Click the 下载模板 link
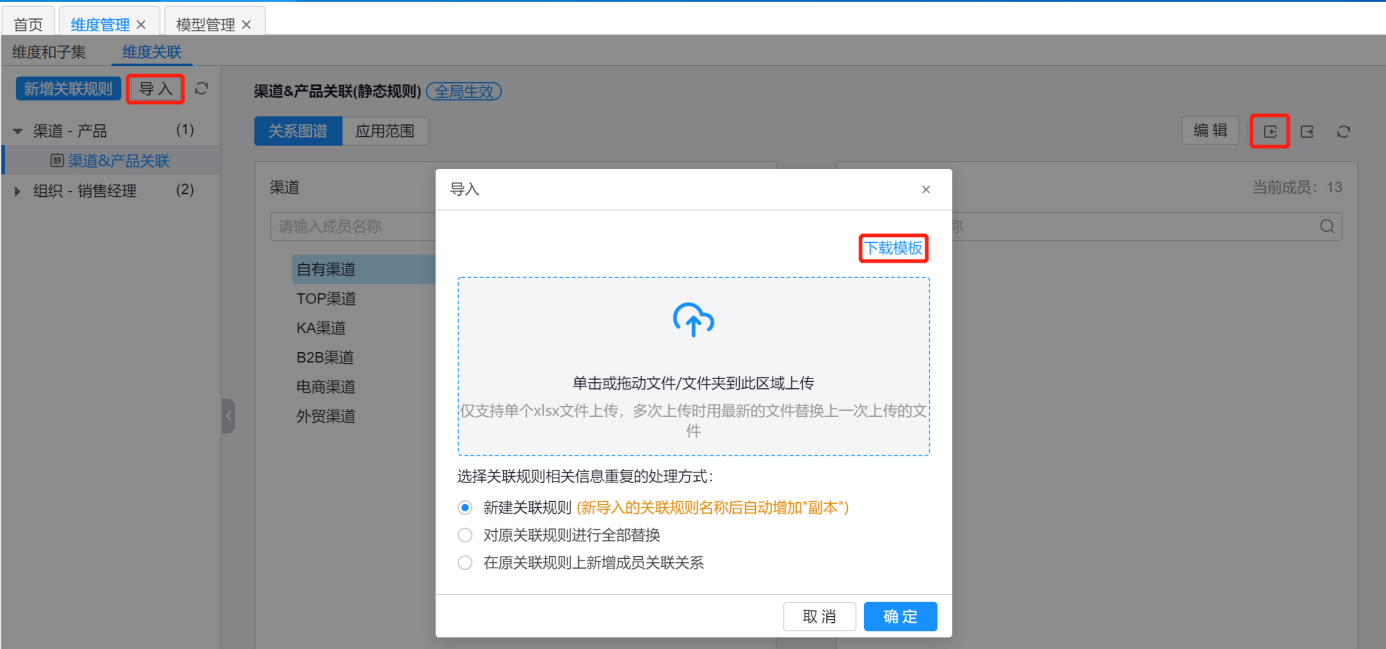This screenshot has height=649, width=1386. 893,248
